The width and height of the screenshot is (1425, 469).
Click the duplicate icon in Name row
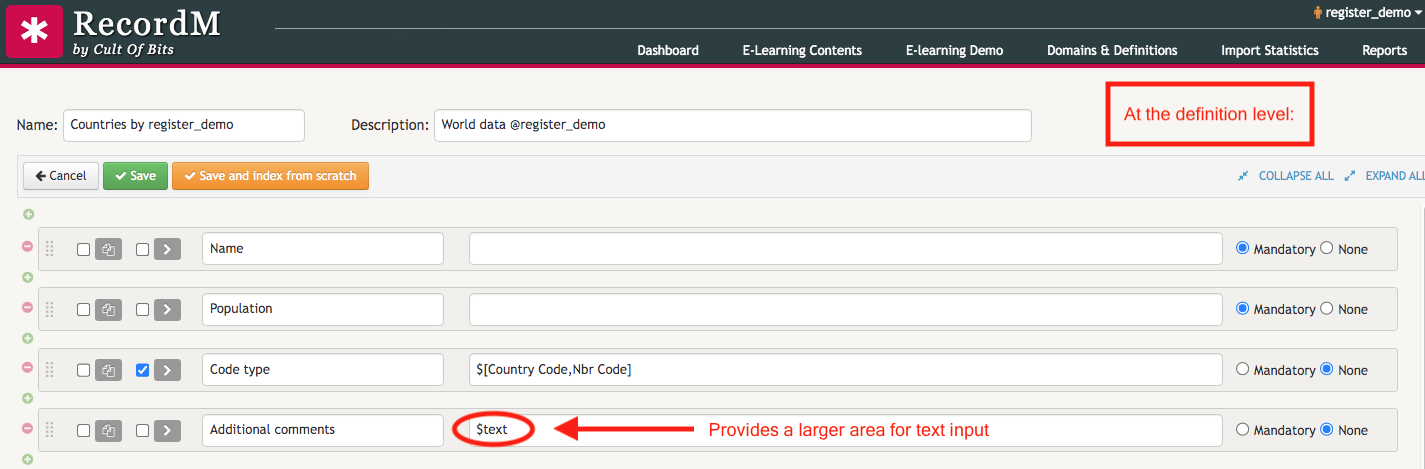108,249
